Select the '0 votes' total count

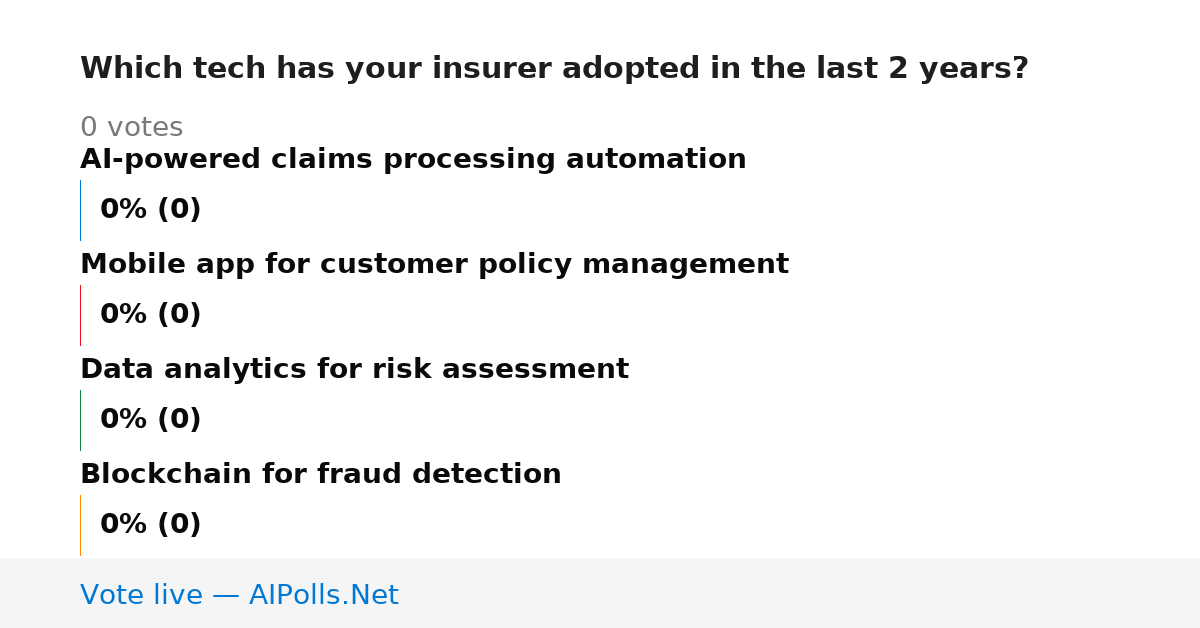click(131, 128)
